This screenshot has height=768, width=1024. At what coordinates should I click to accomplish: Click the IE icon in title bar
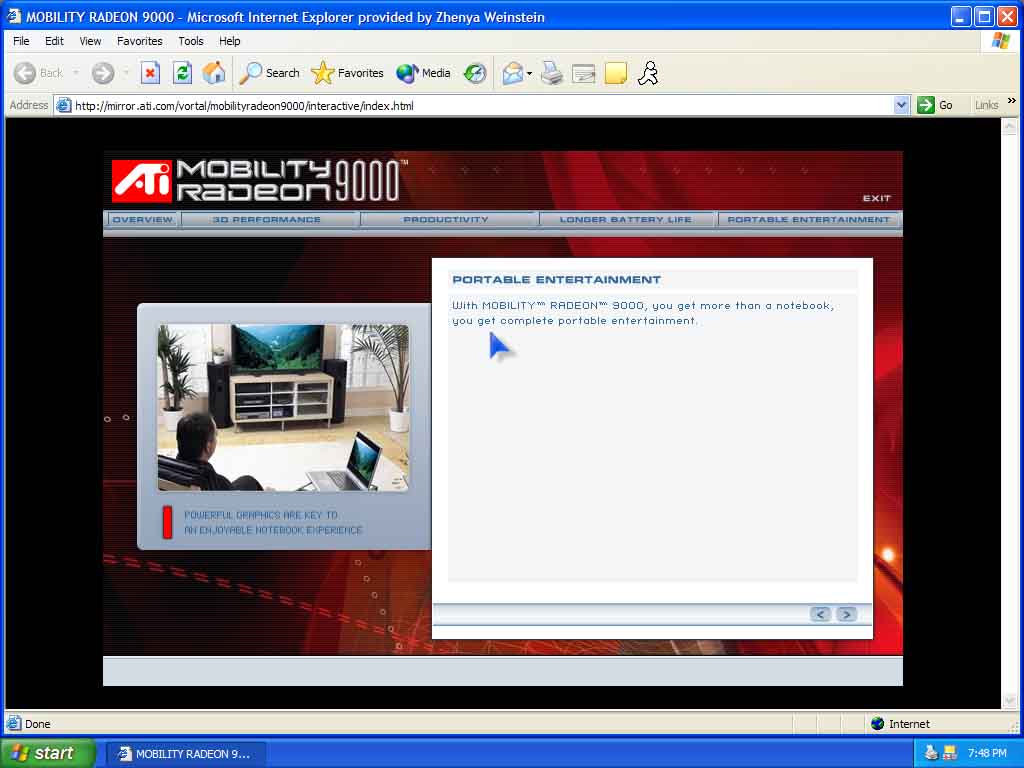14,16
